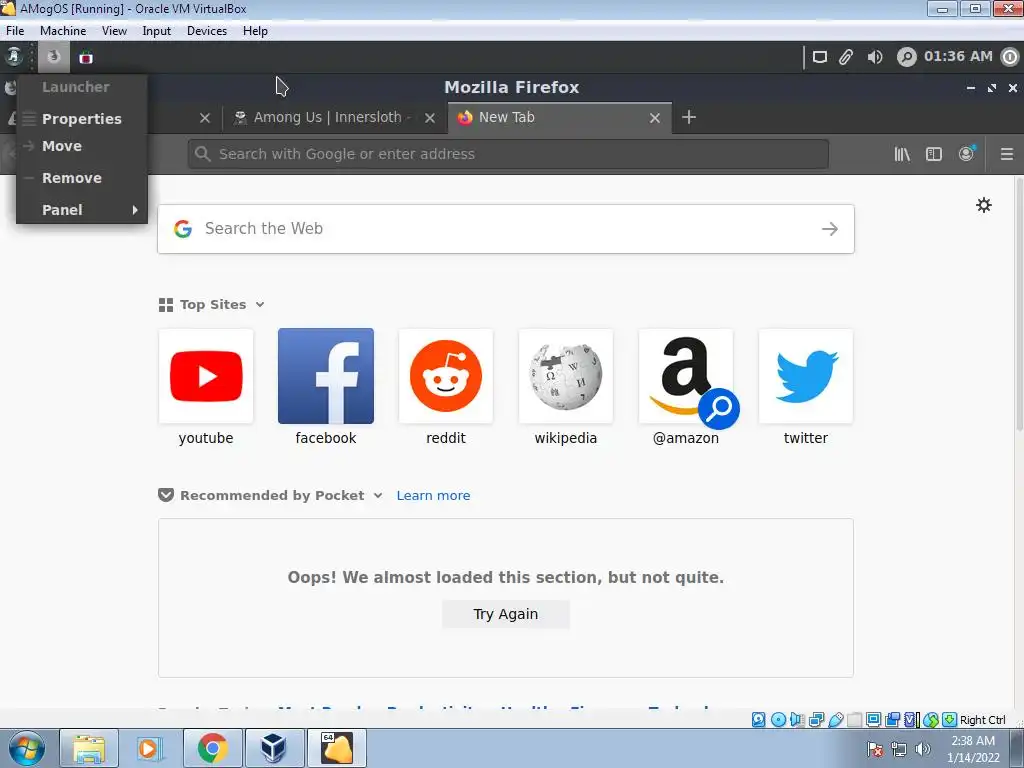Click VirtualBox CPU virtualization status icon
This screenshot has width=1024, height=768.
911,720
